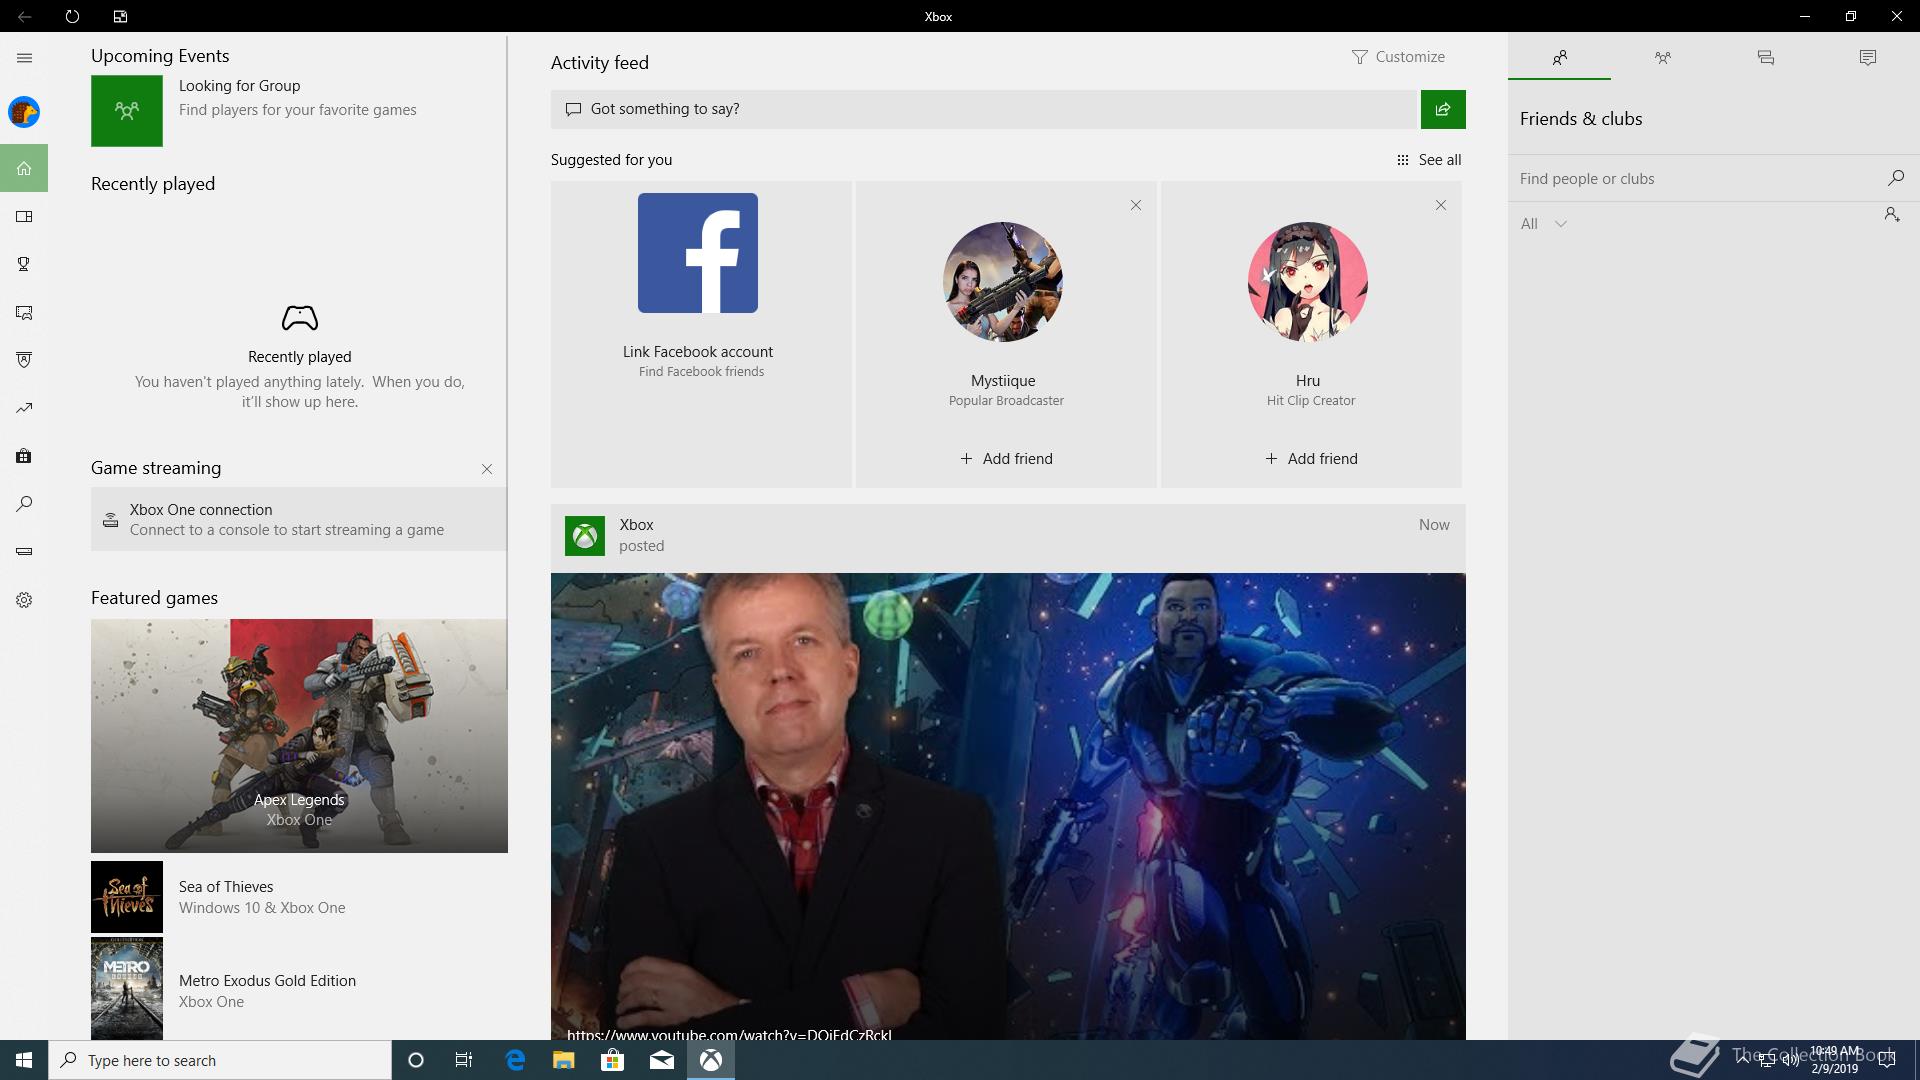Click the Got something to say field
The height and width of the screenshot is (1080, 1920).
(x=985, y=109)
